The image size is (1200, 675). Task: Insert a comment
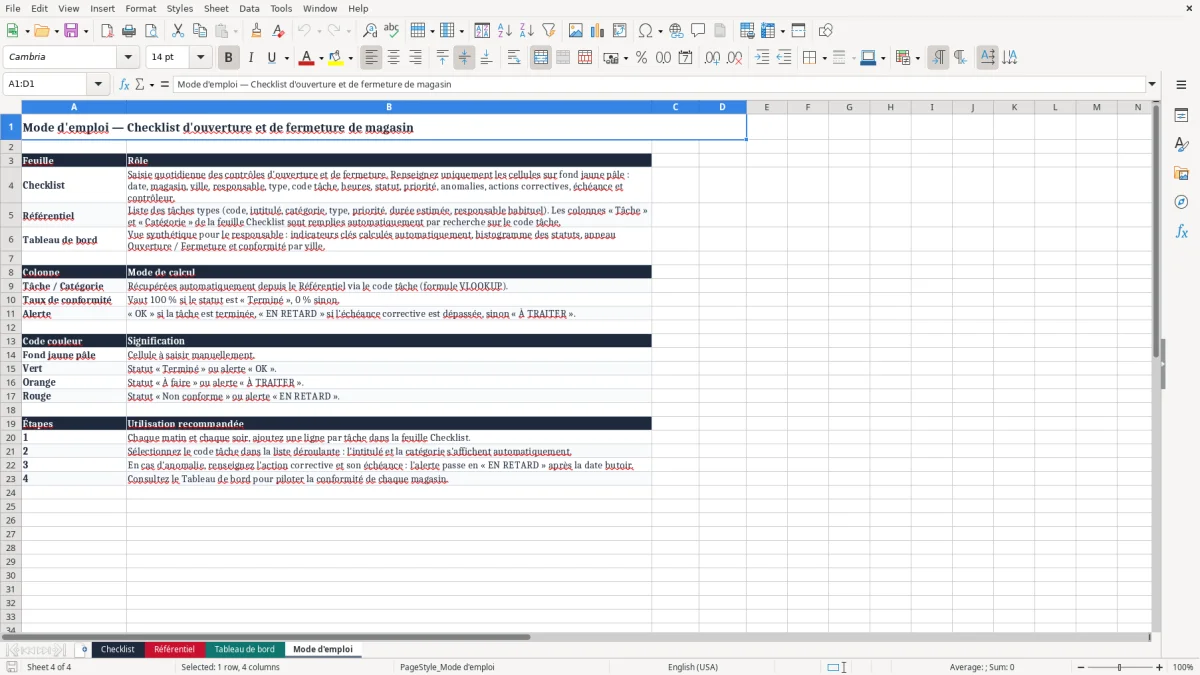tap(698, 31)
